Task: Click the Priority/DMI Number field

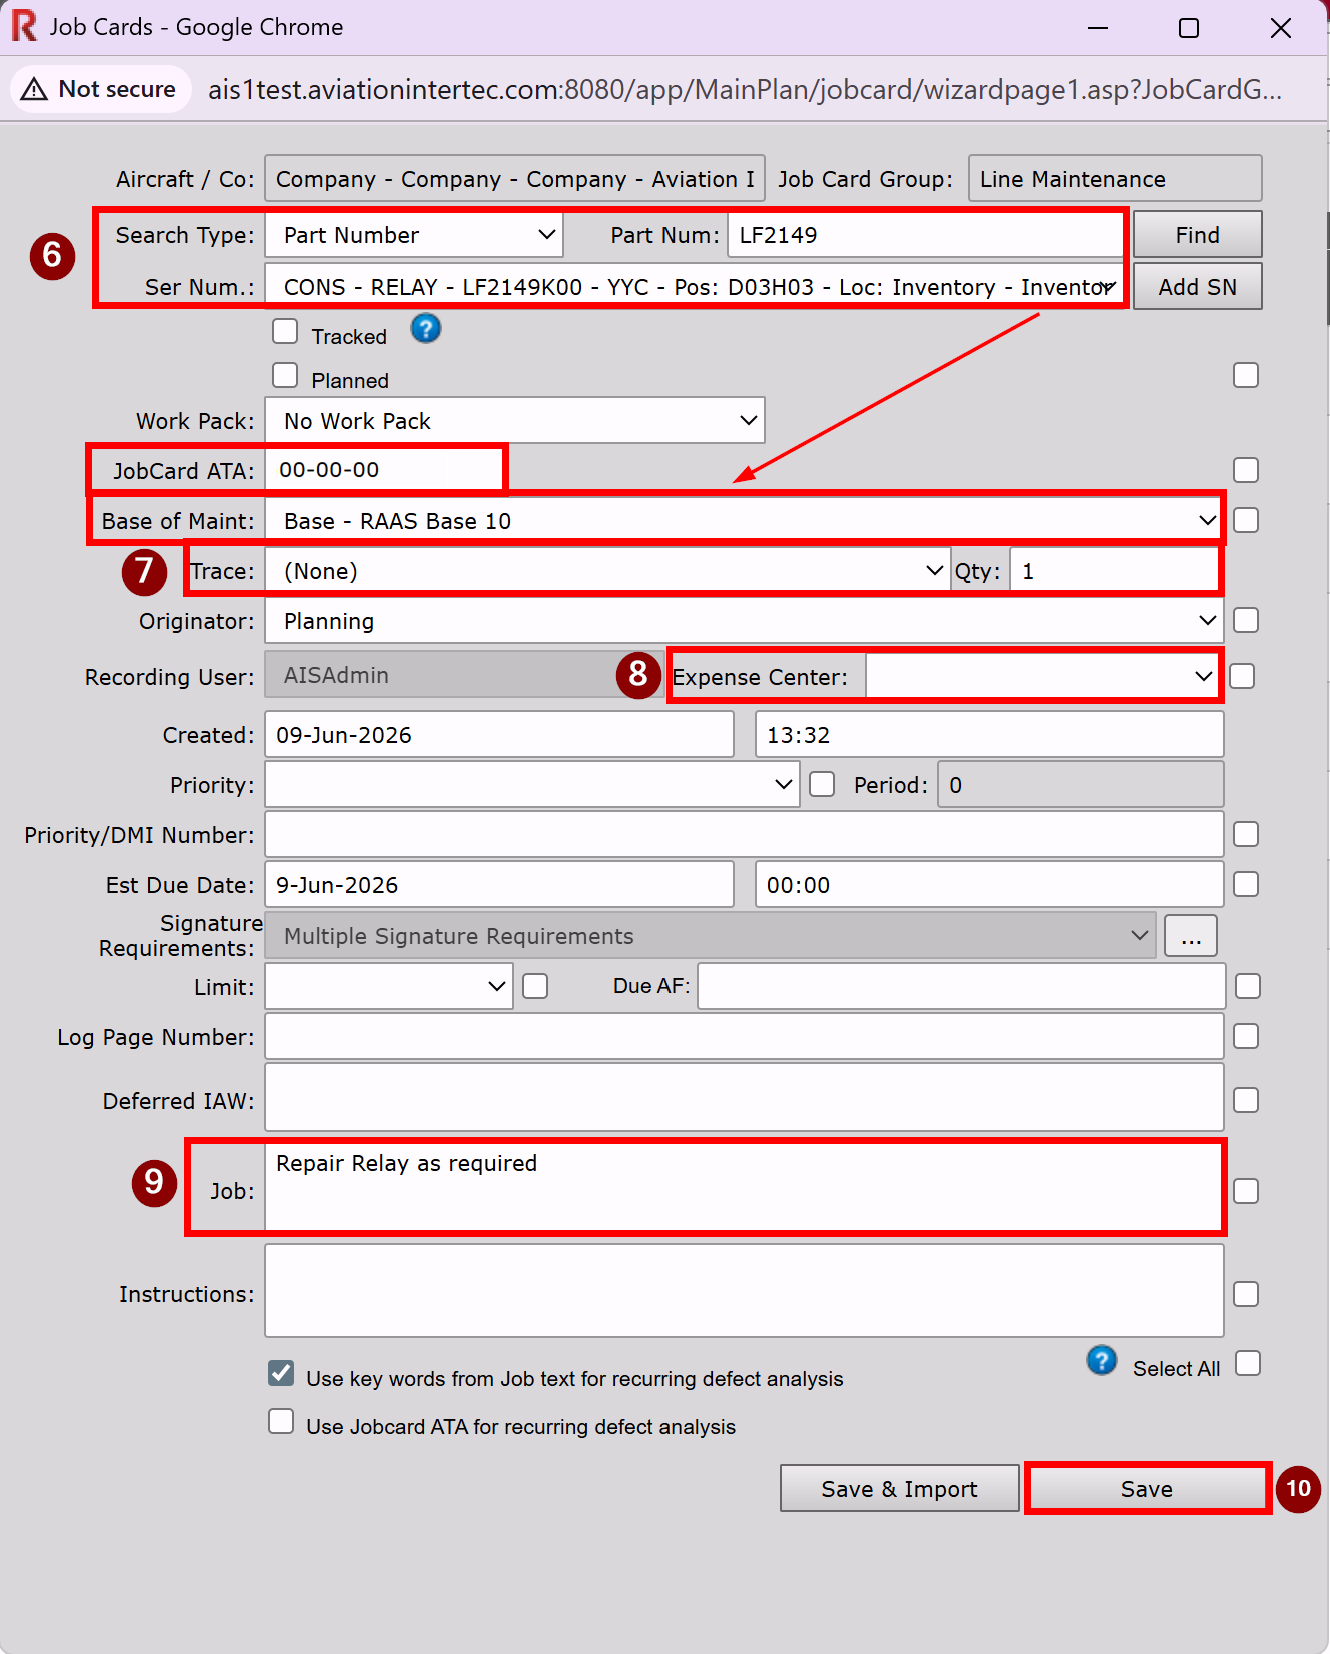Action: (x=744, y=835)
